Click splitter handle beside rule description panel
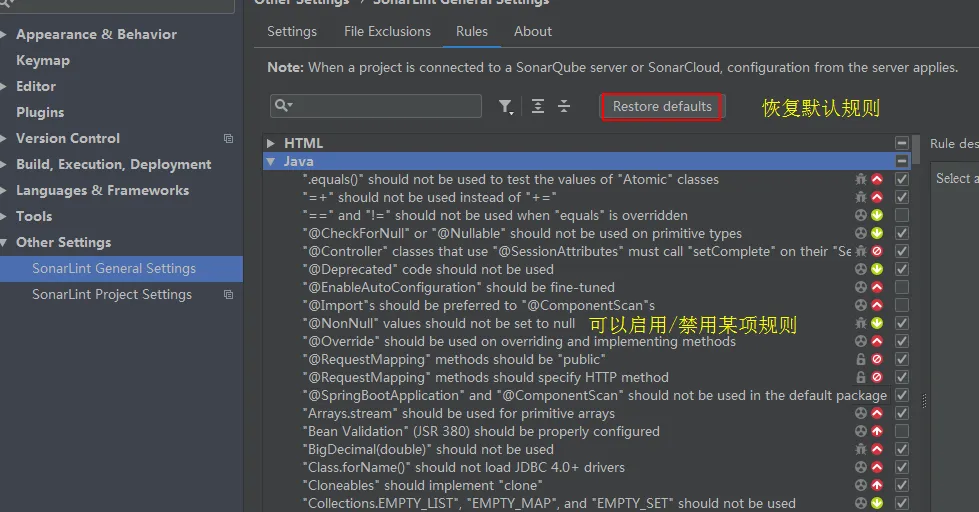The image size is (979, 512). click(925, 401)
